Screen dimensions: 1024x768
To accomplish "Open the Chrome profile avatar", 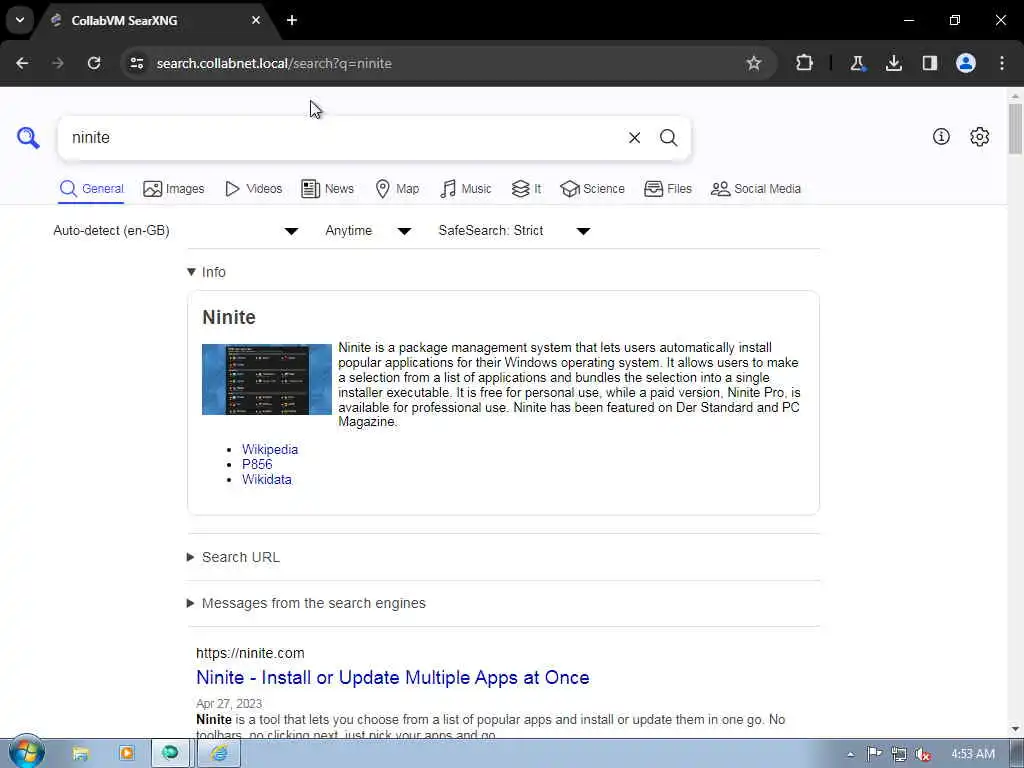I will (966, 63).
